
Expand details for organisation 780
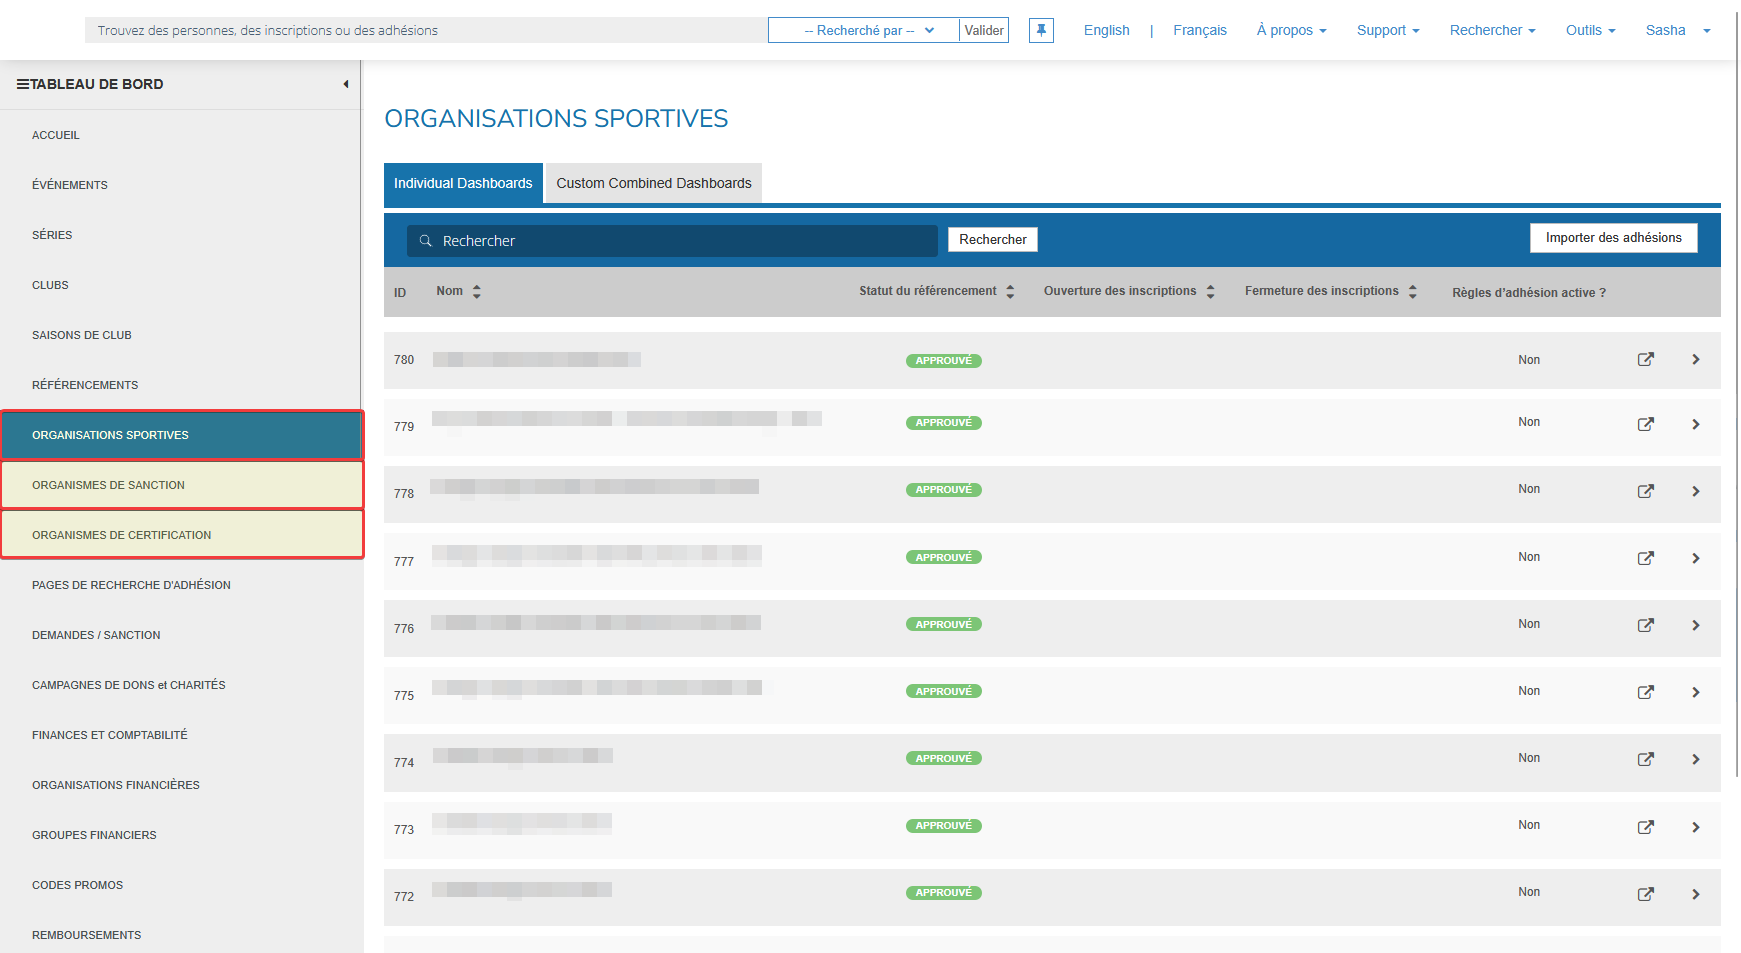click(1696, 358)
